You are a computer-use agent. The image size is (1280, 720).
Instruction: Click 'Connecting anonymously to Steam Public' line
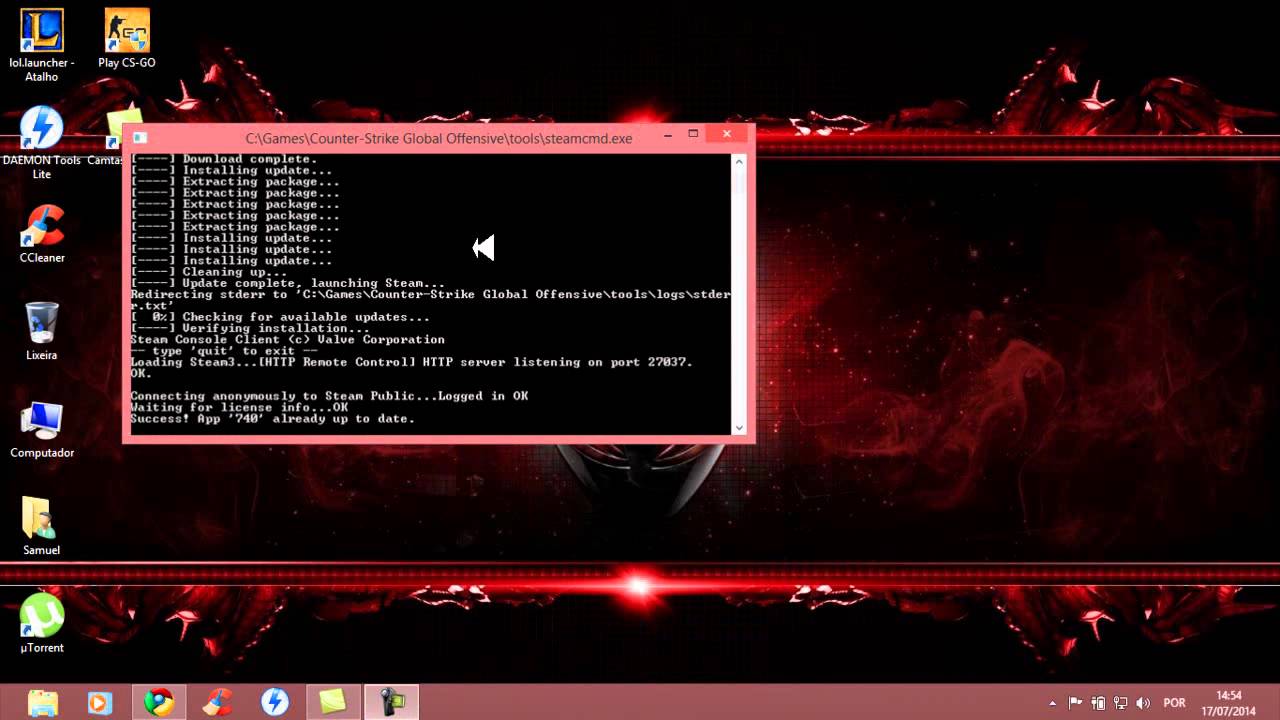pyautogui.click(x=329, y=396)
